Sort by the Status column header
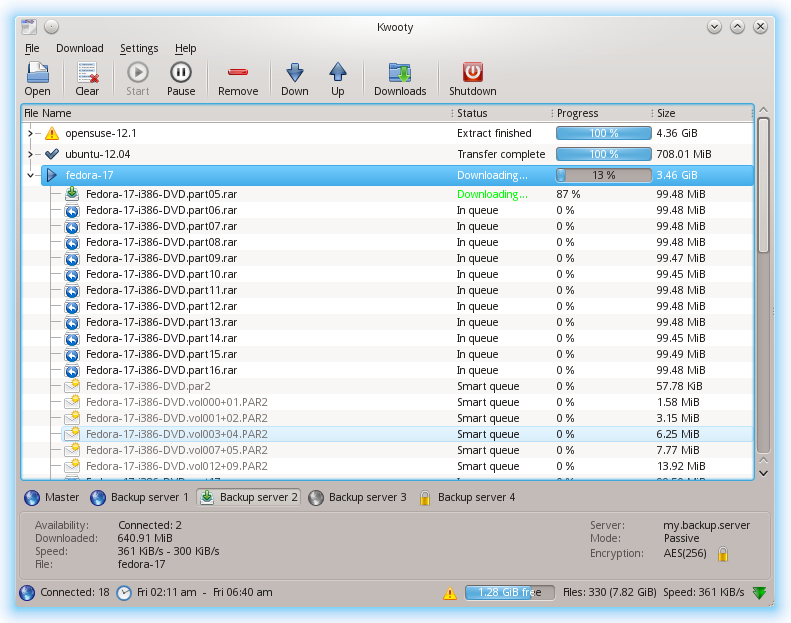This screenshot has width=791, height=623. click(x=502, y=113)
